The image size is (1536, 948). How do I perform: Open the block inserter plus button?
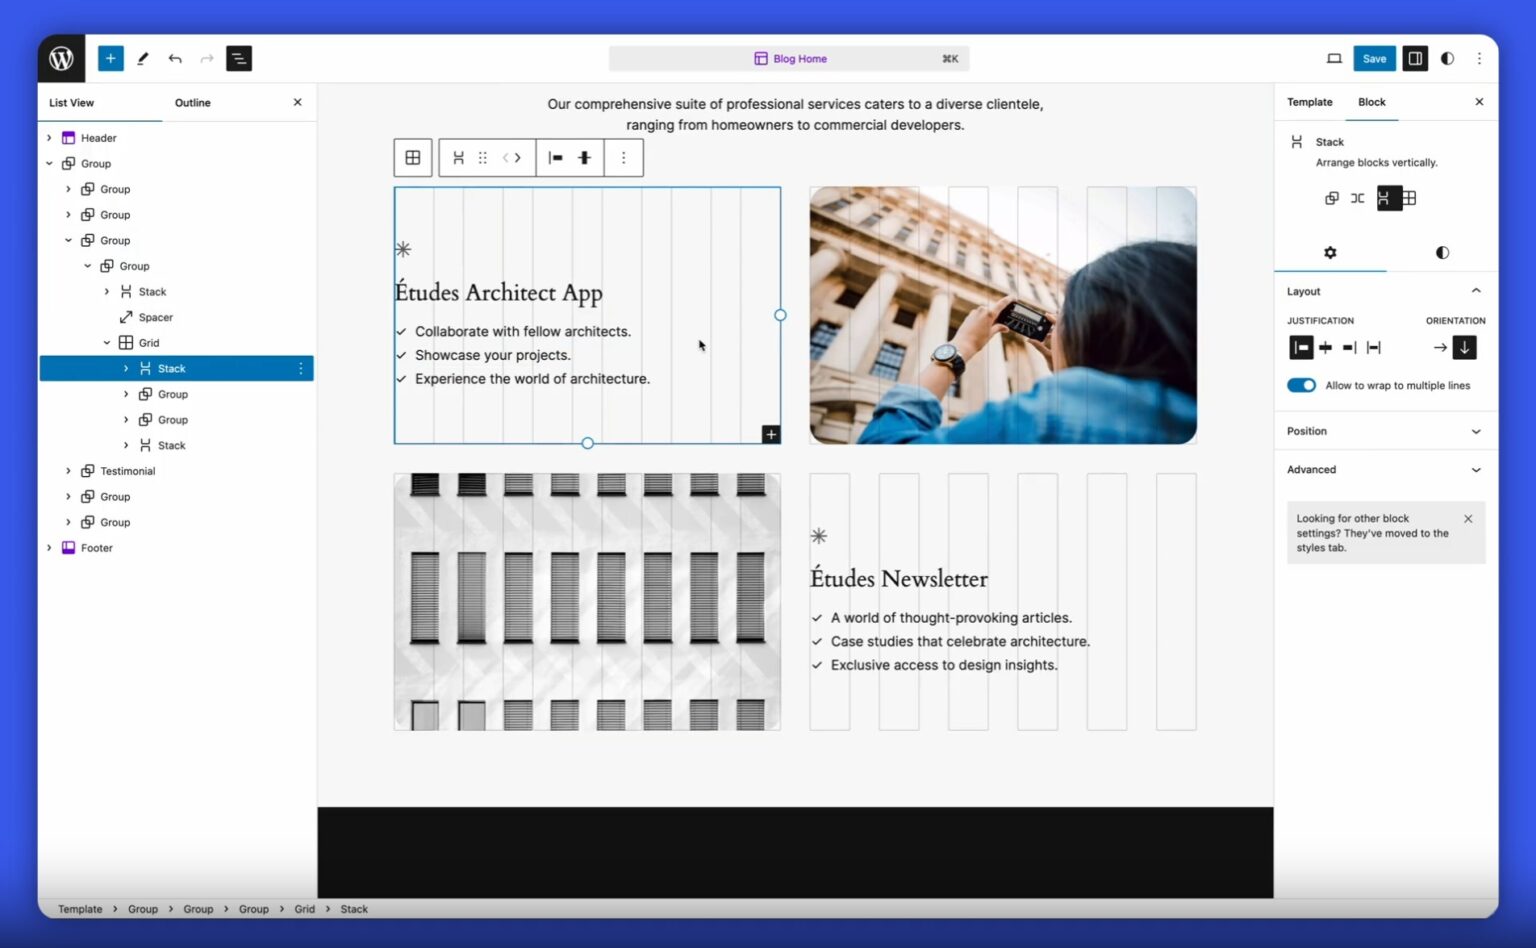pos(111,59)
